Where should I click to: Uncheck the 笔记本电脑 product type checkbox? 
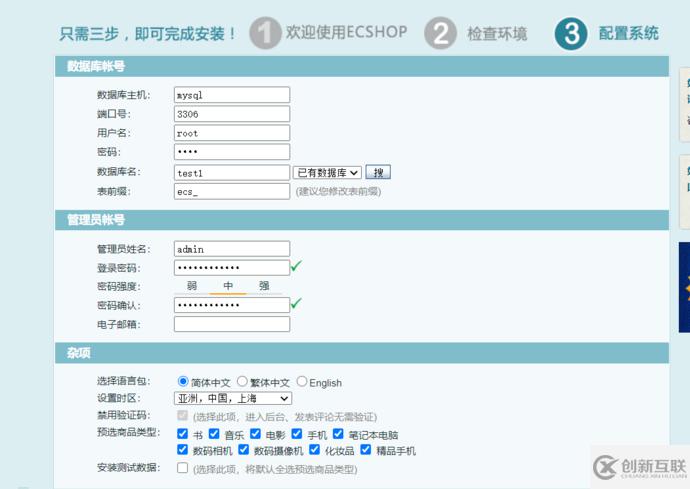(x=338, y=434)
